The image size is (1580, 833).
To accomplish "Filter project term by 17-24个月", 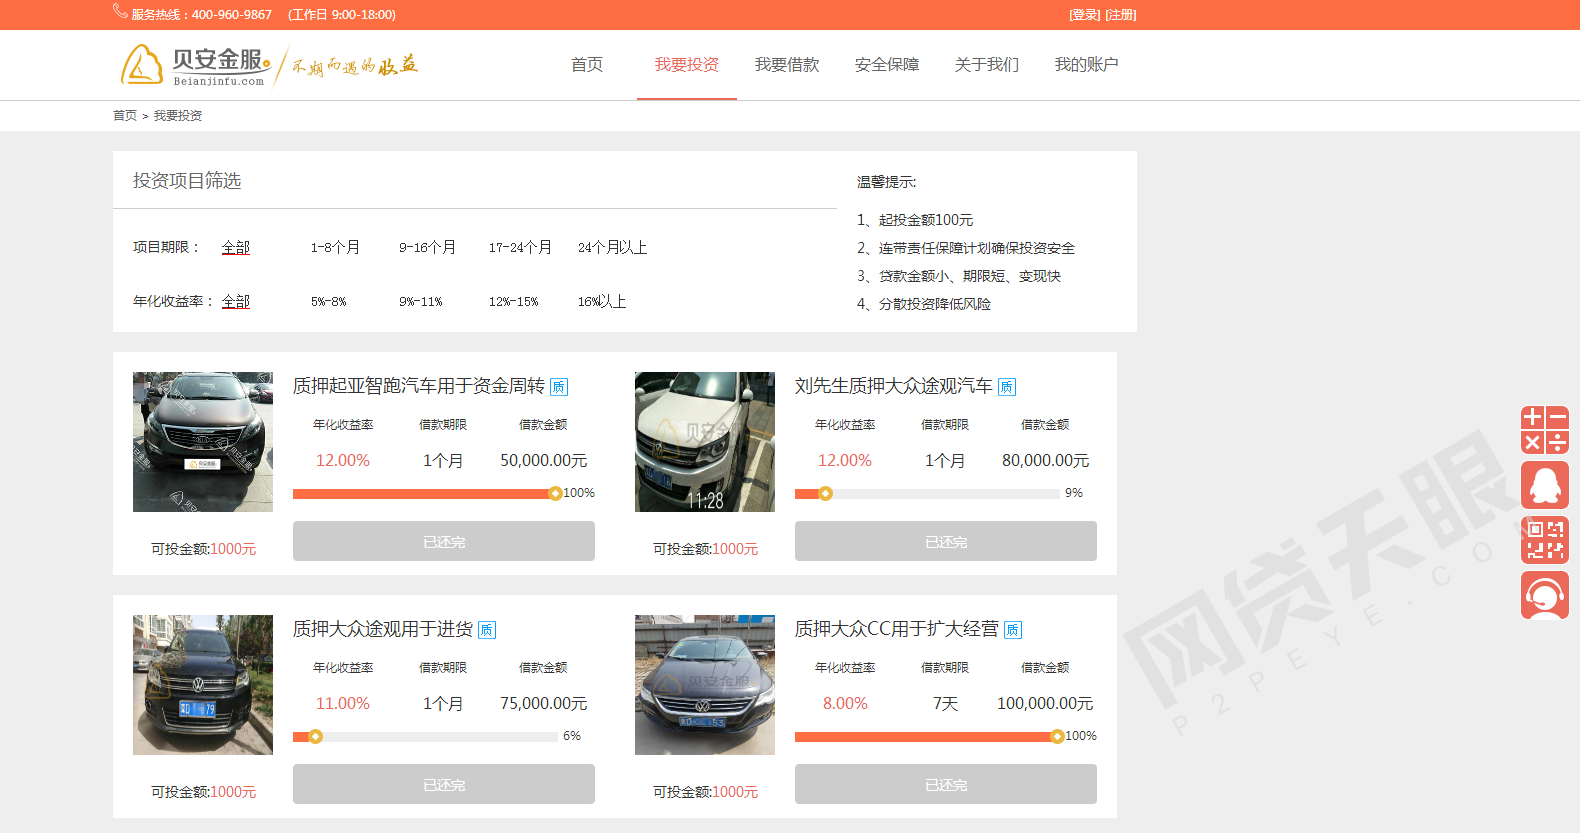I will 520,247.
